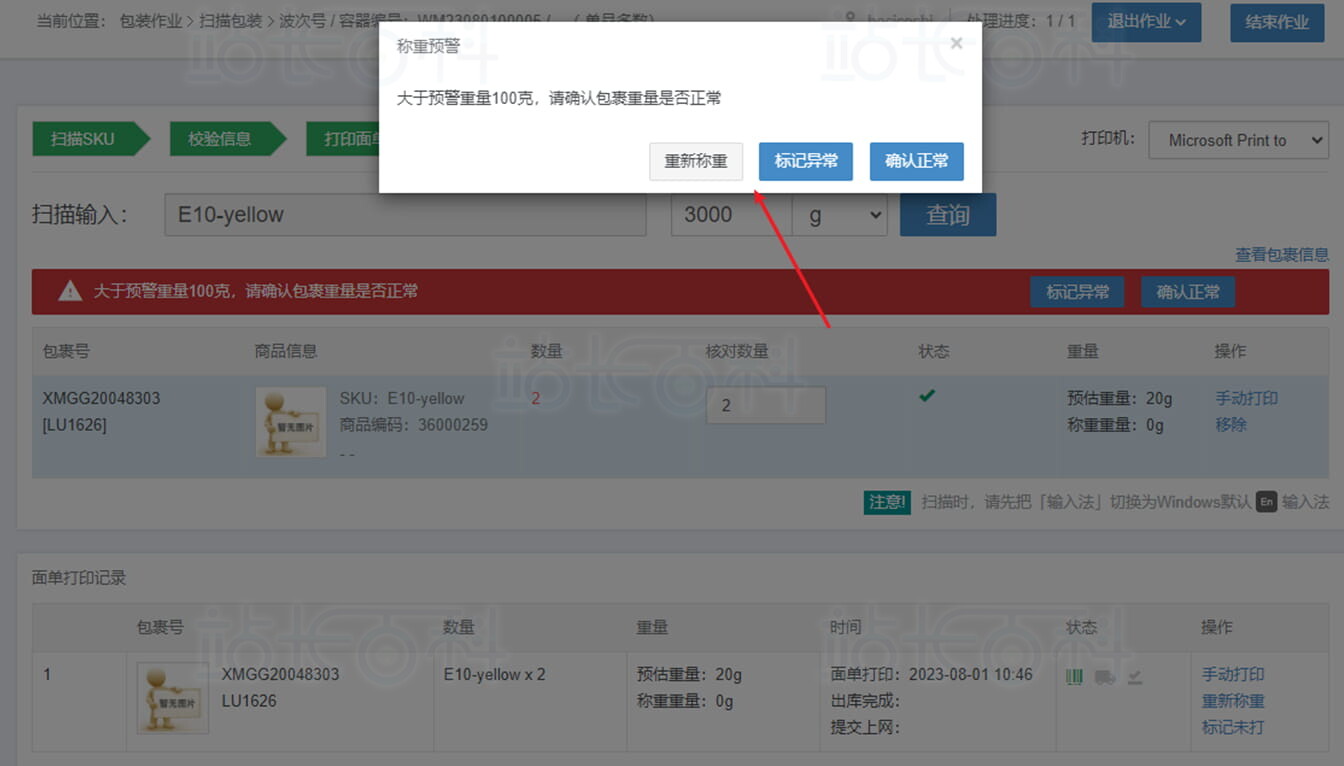Click the warning triangle icon in red banner
The height and width of the screenshot is (766, 1344).
coord(70,291)
